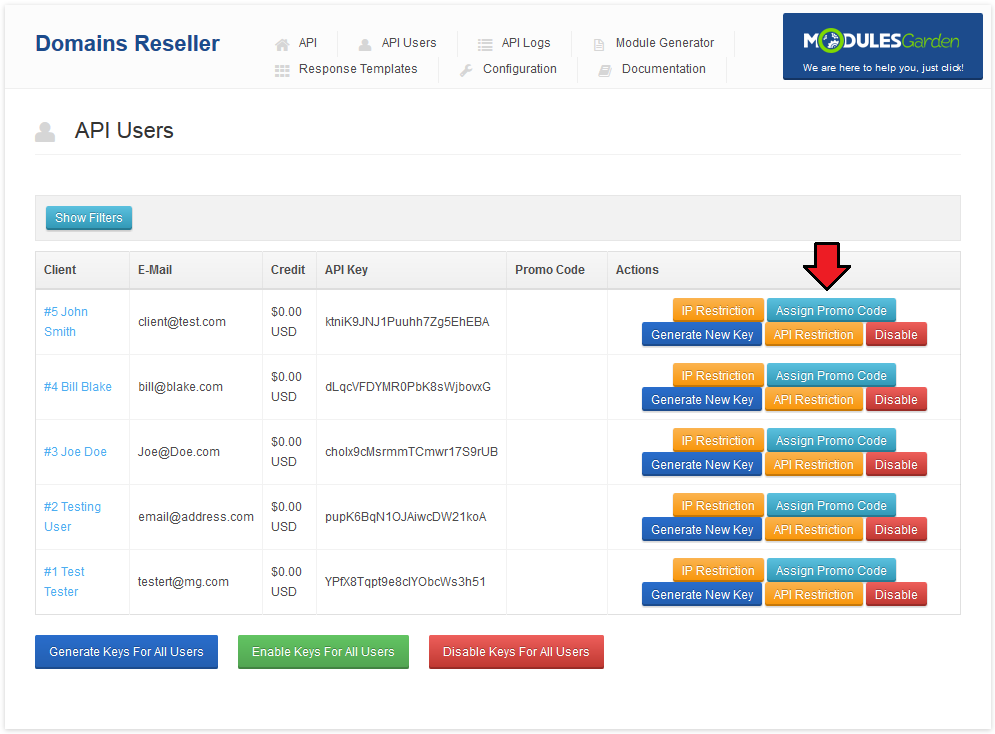The height and width of the screenshot is (734, 995).
Task: Click the user silhouette icon beside API Users menu
Action: coord(365,44)
